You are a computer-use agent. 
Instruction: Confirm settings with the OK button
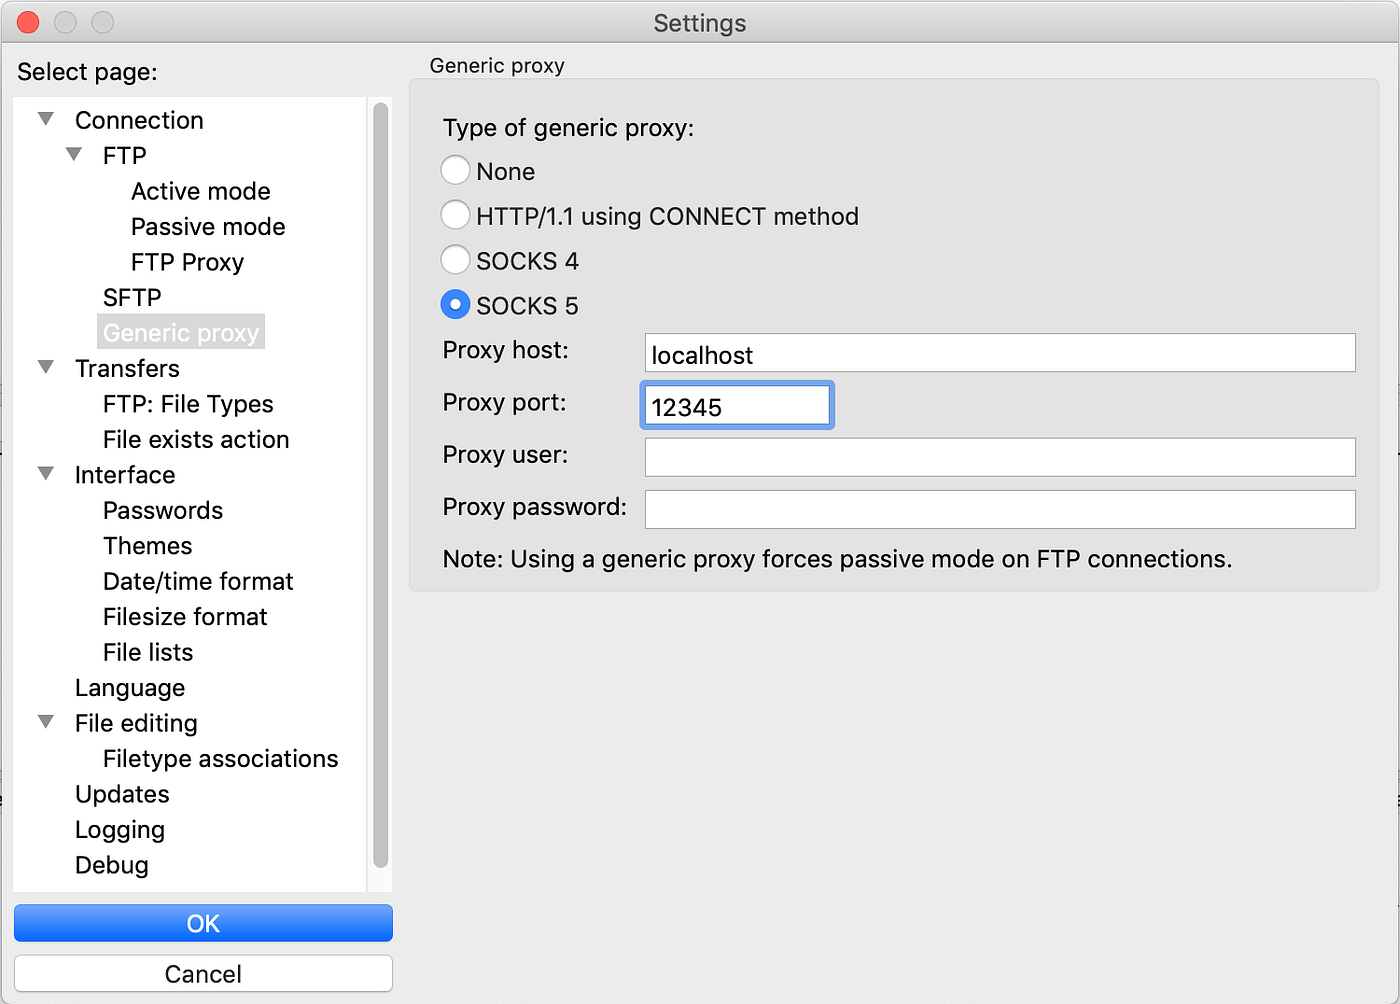point(203,923)
